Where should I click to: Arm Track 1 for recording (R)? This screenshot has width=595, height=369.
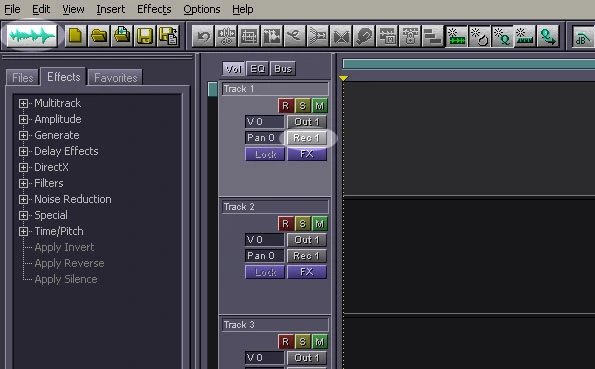pos(286,106)
